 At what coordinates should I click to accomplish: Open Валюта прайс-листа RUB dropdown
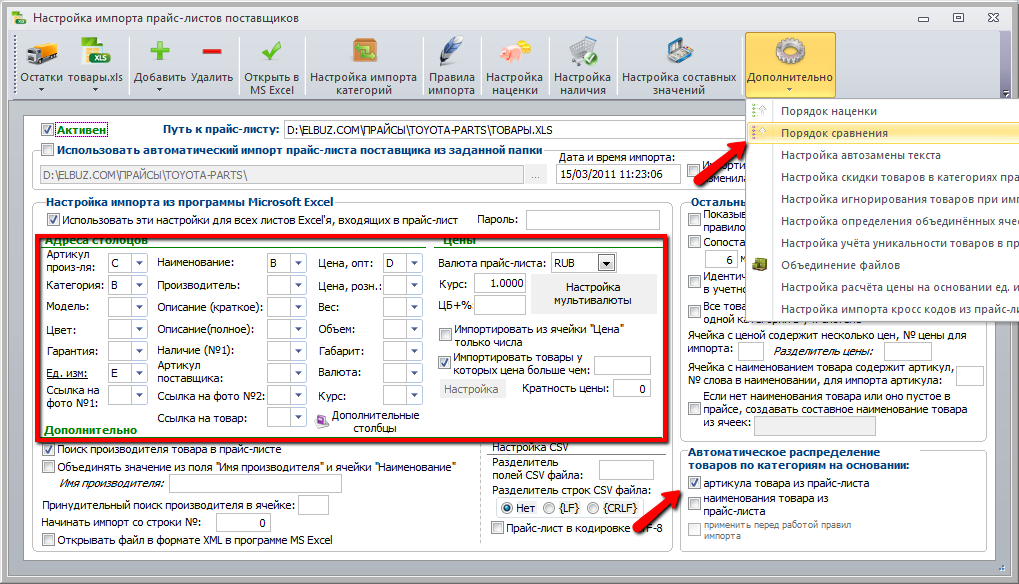606,263
